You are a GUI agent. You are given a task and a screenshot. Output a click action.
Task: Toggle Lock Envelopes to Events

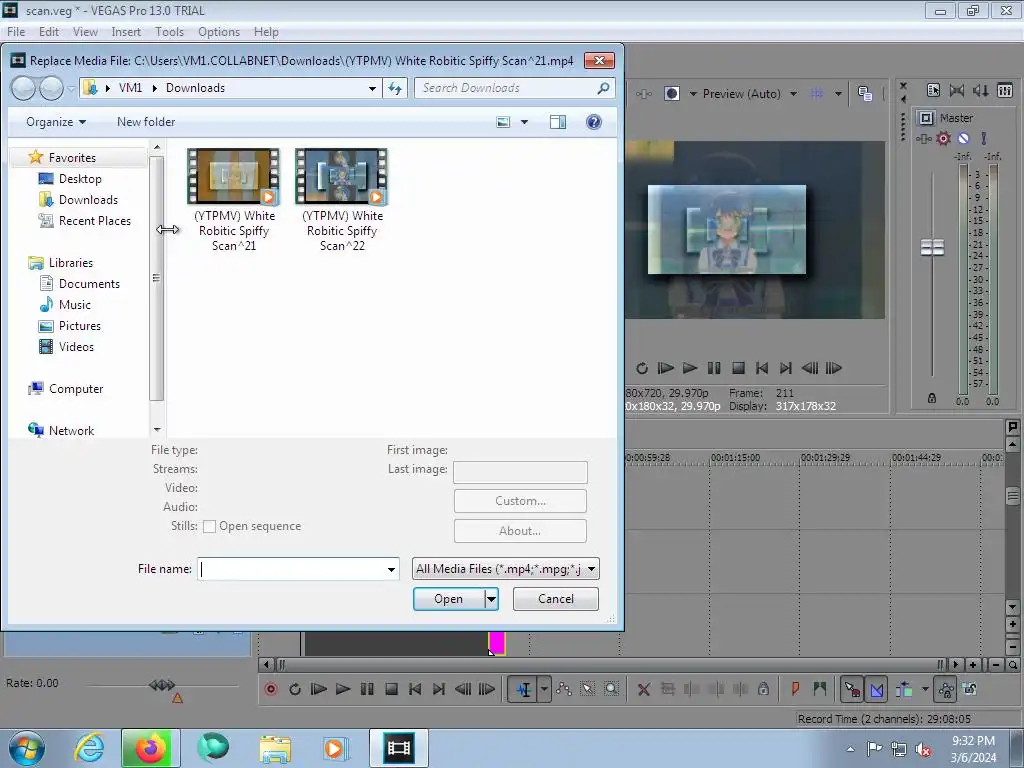click(x=946, y=689)
